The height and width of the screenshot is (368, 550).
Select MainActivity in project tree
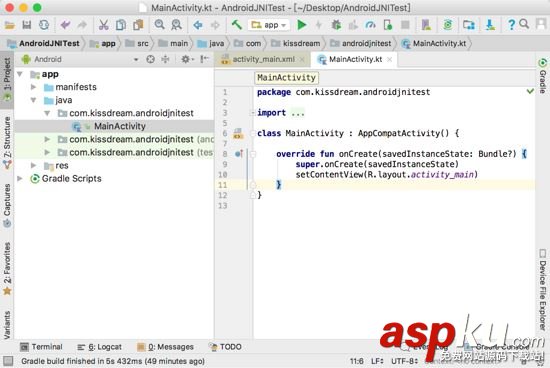click(x=114, y=126)
